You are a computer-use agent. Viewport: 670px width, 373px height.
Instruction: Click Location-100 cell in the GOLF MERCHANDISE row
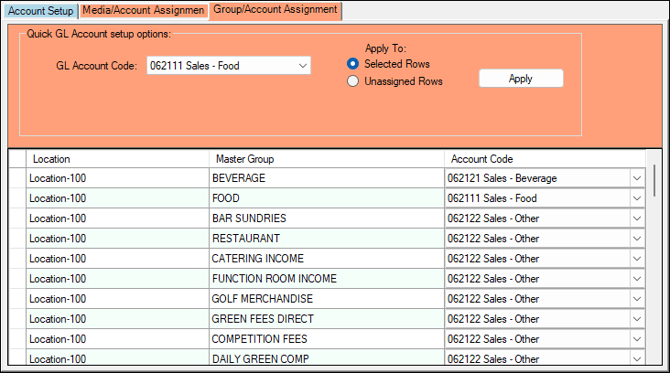click(x=118, y=299)
